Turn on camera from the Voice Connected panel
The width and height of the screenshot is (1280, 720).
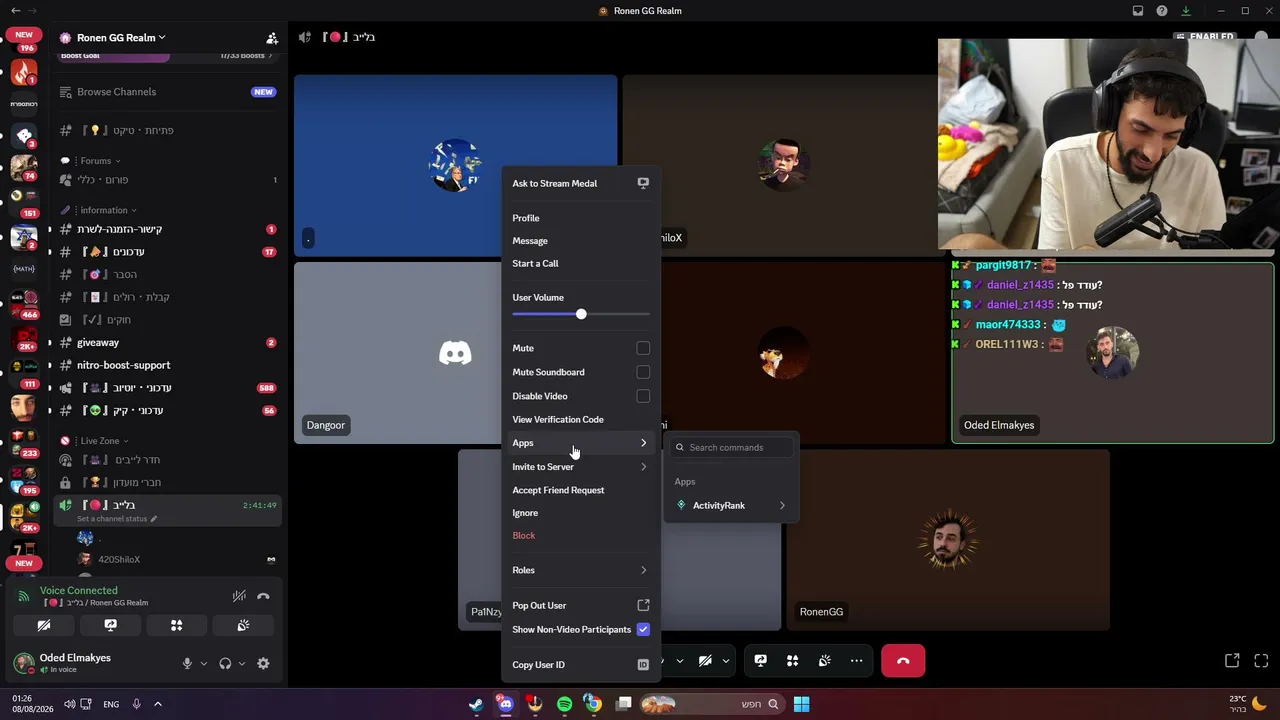[44, 625]
